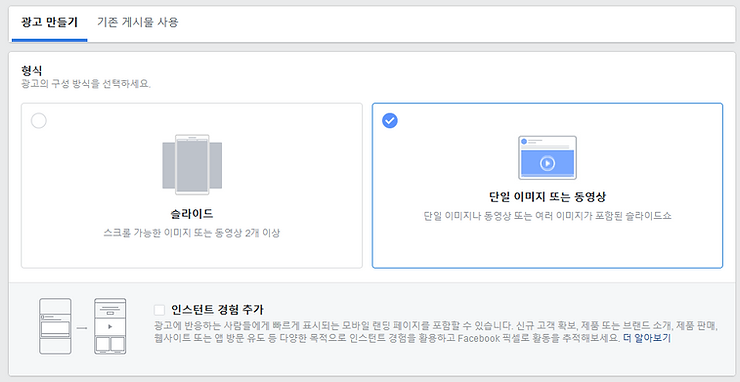Click the 형식 section heading
This screenshot has width=740, height=382.
pyautogui.click(x=32, y=71)
